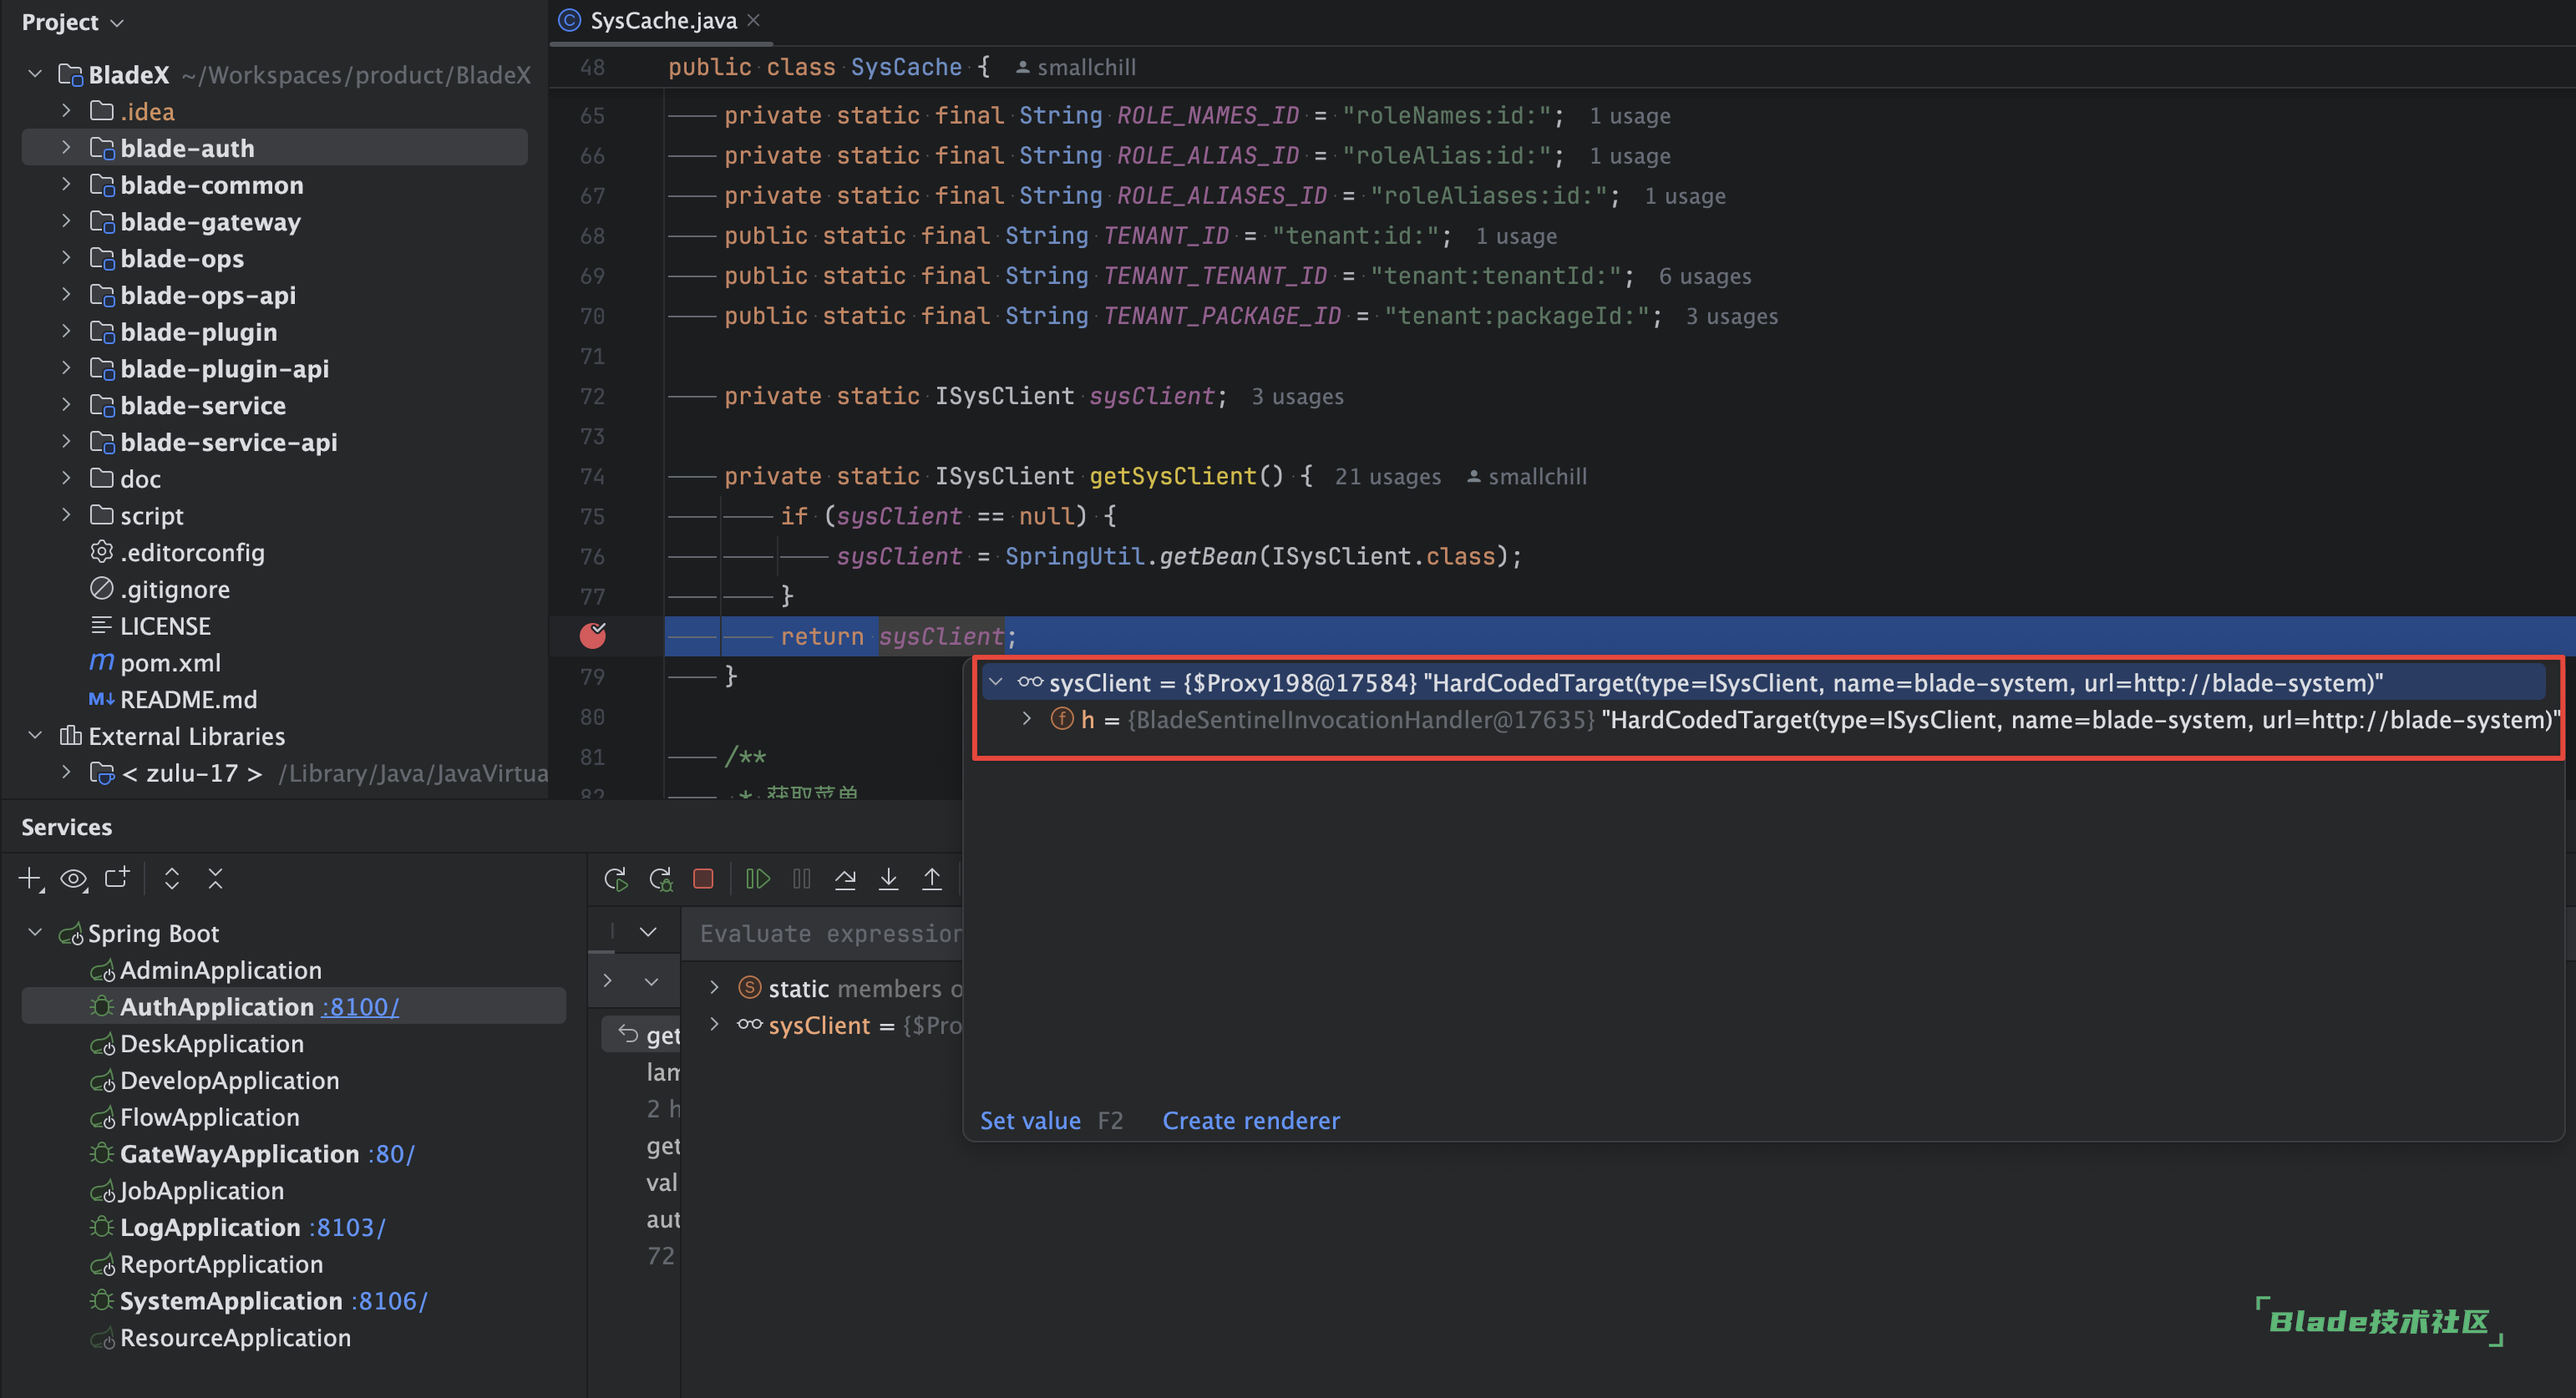Open the Project view dropdown
The height and width of the screenshot is (1398, 2576).
73,22
